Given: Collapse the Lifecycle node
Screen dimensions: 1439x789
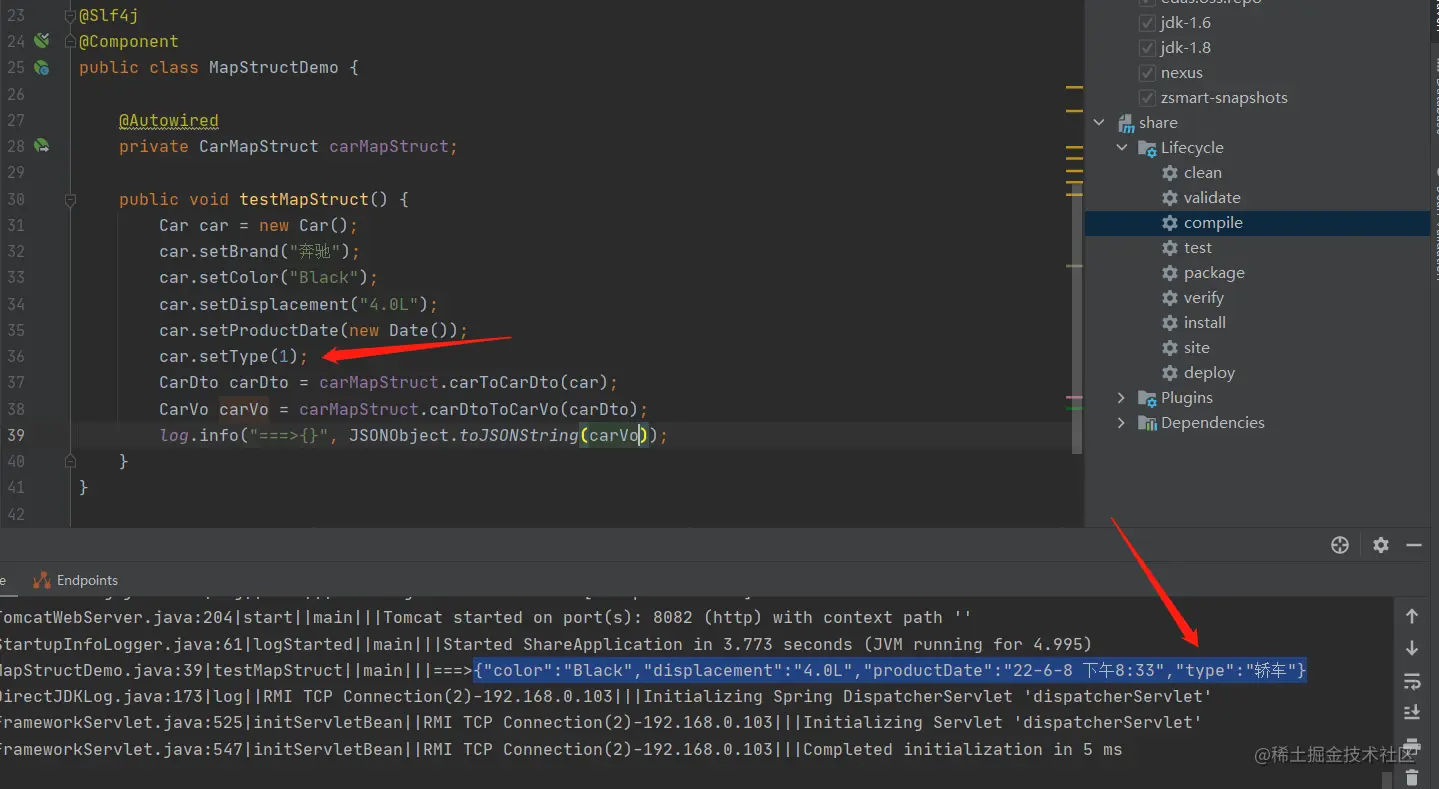Looking at the screenshot, I should [x=1122, y=148].
